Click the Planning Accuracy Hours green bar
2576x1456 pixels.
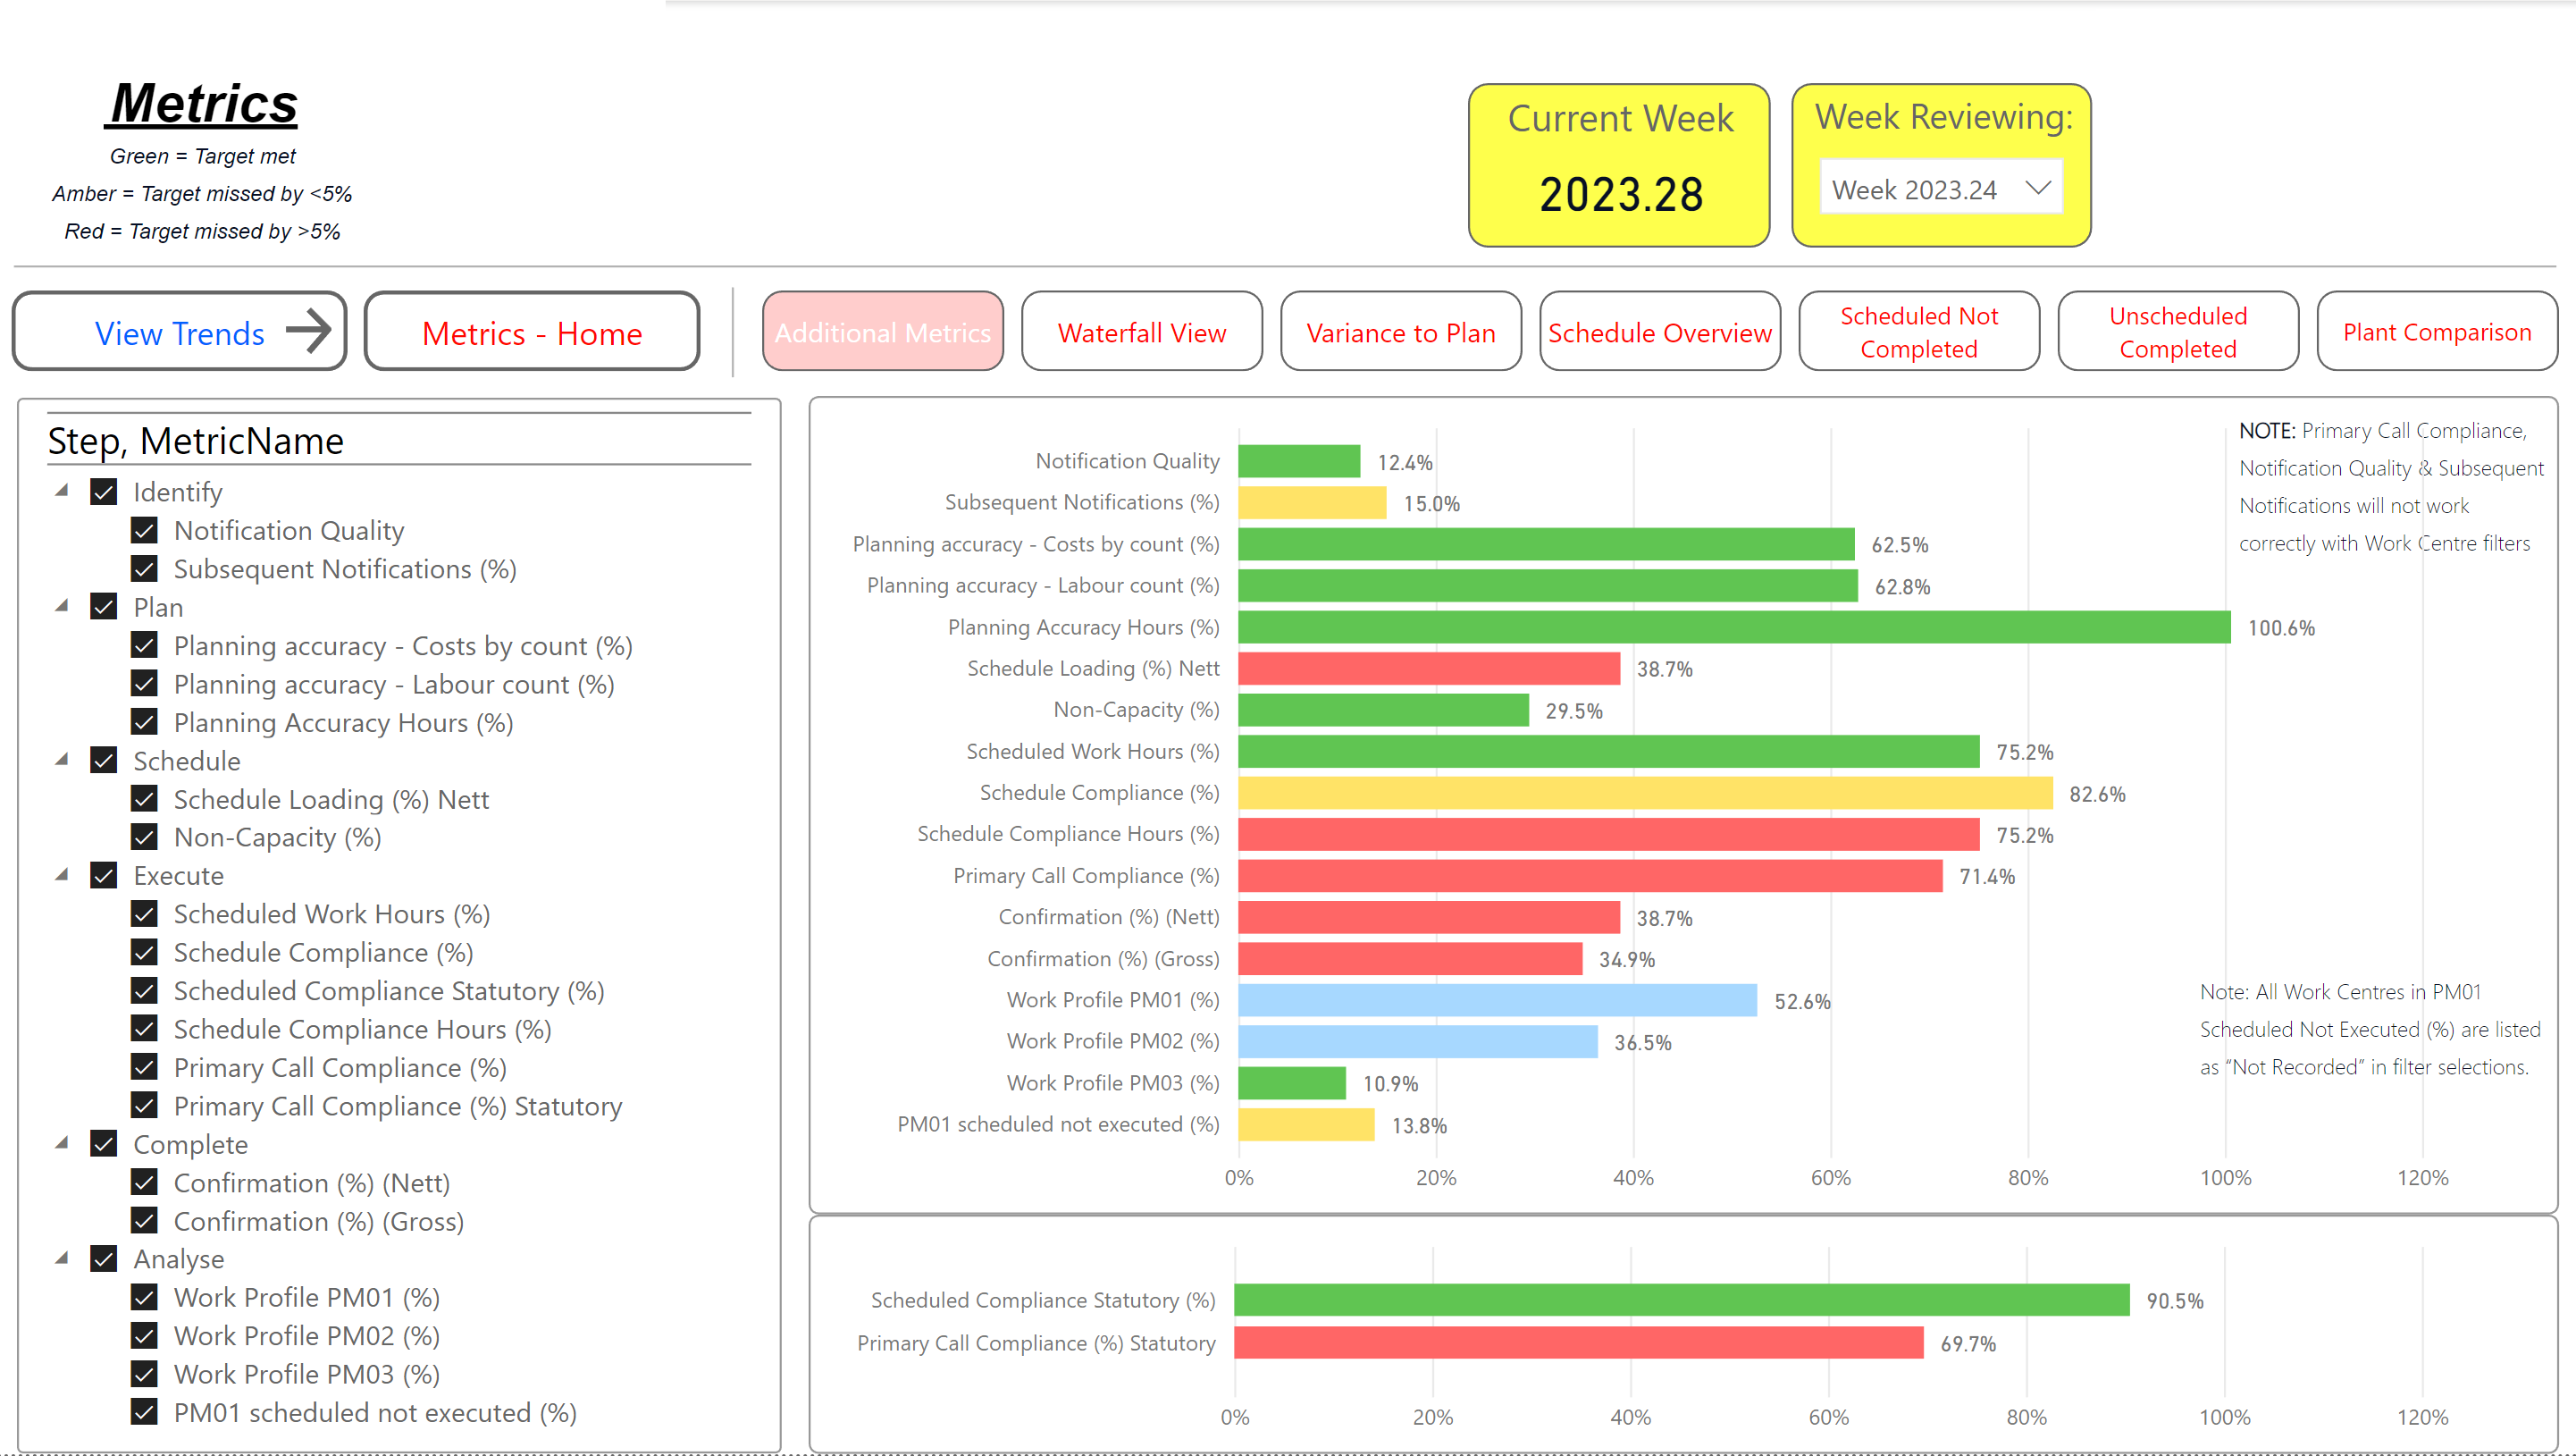coord(1733,627)
